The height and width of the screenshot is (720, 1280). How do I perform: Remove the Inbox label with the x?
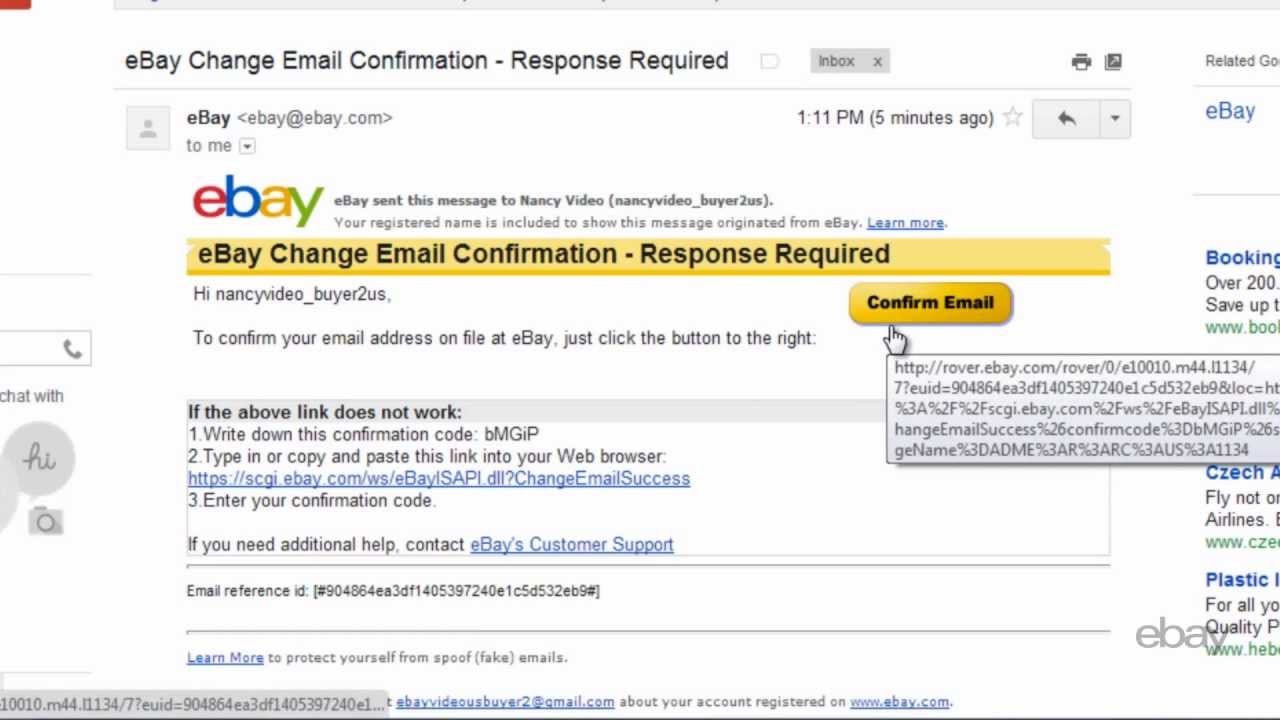(877, 61)
